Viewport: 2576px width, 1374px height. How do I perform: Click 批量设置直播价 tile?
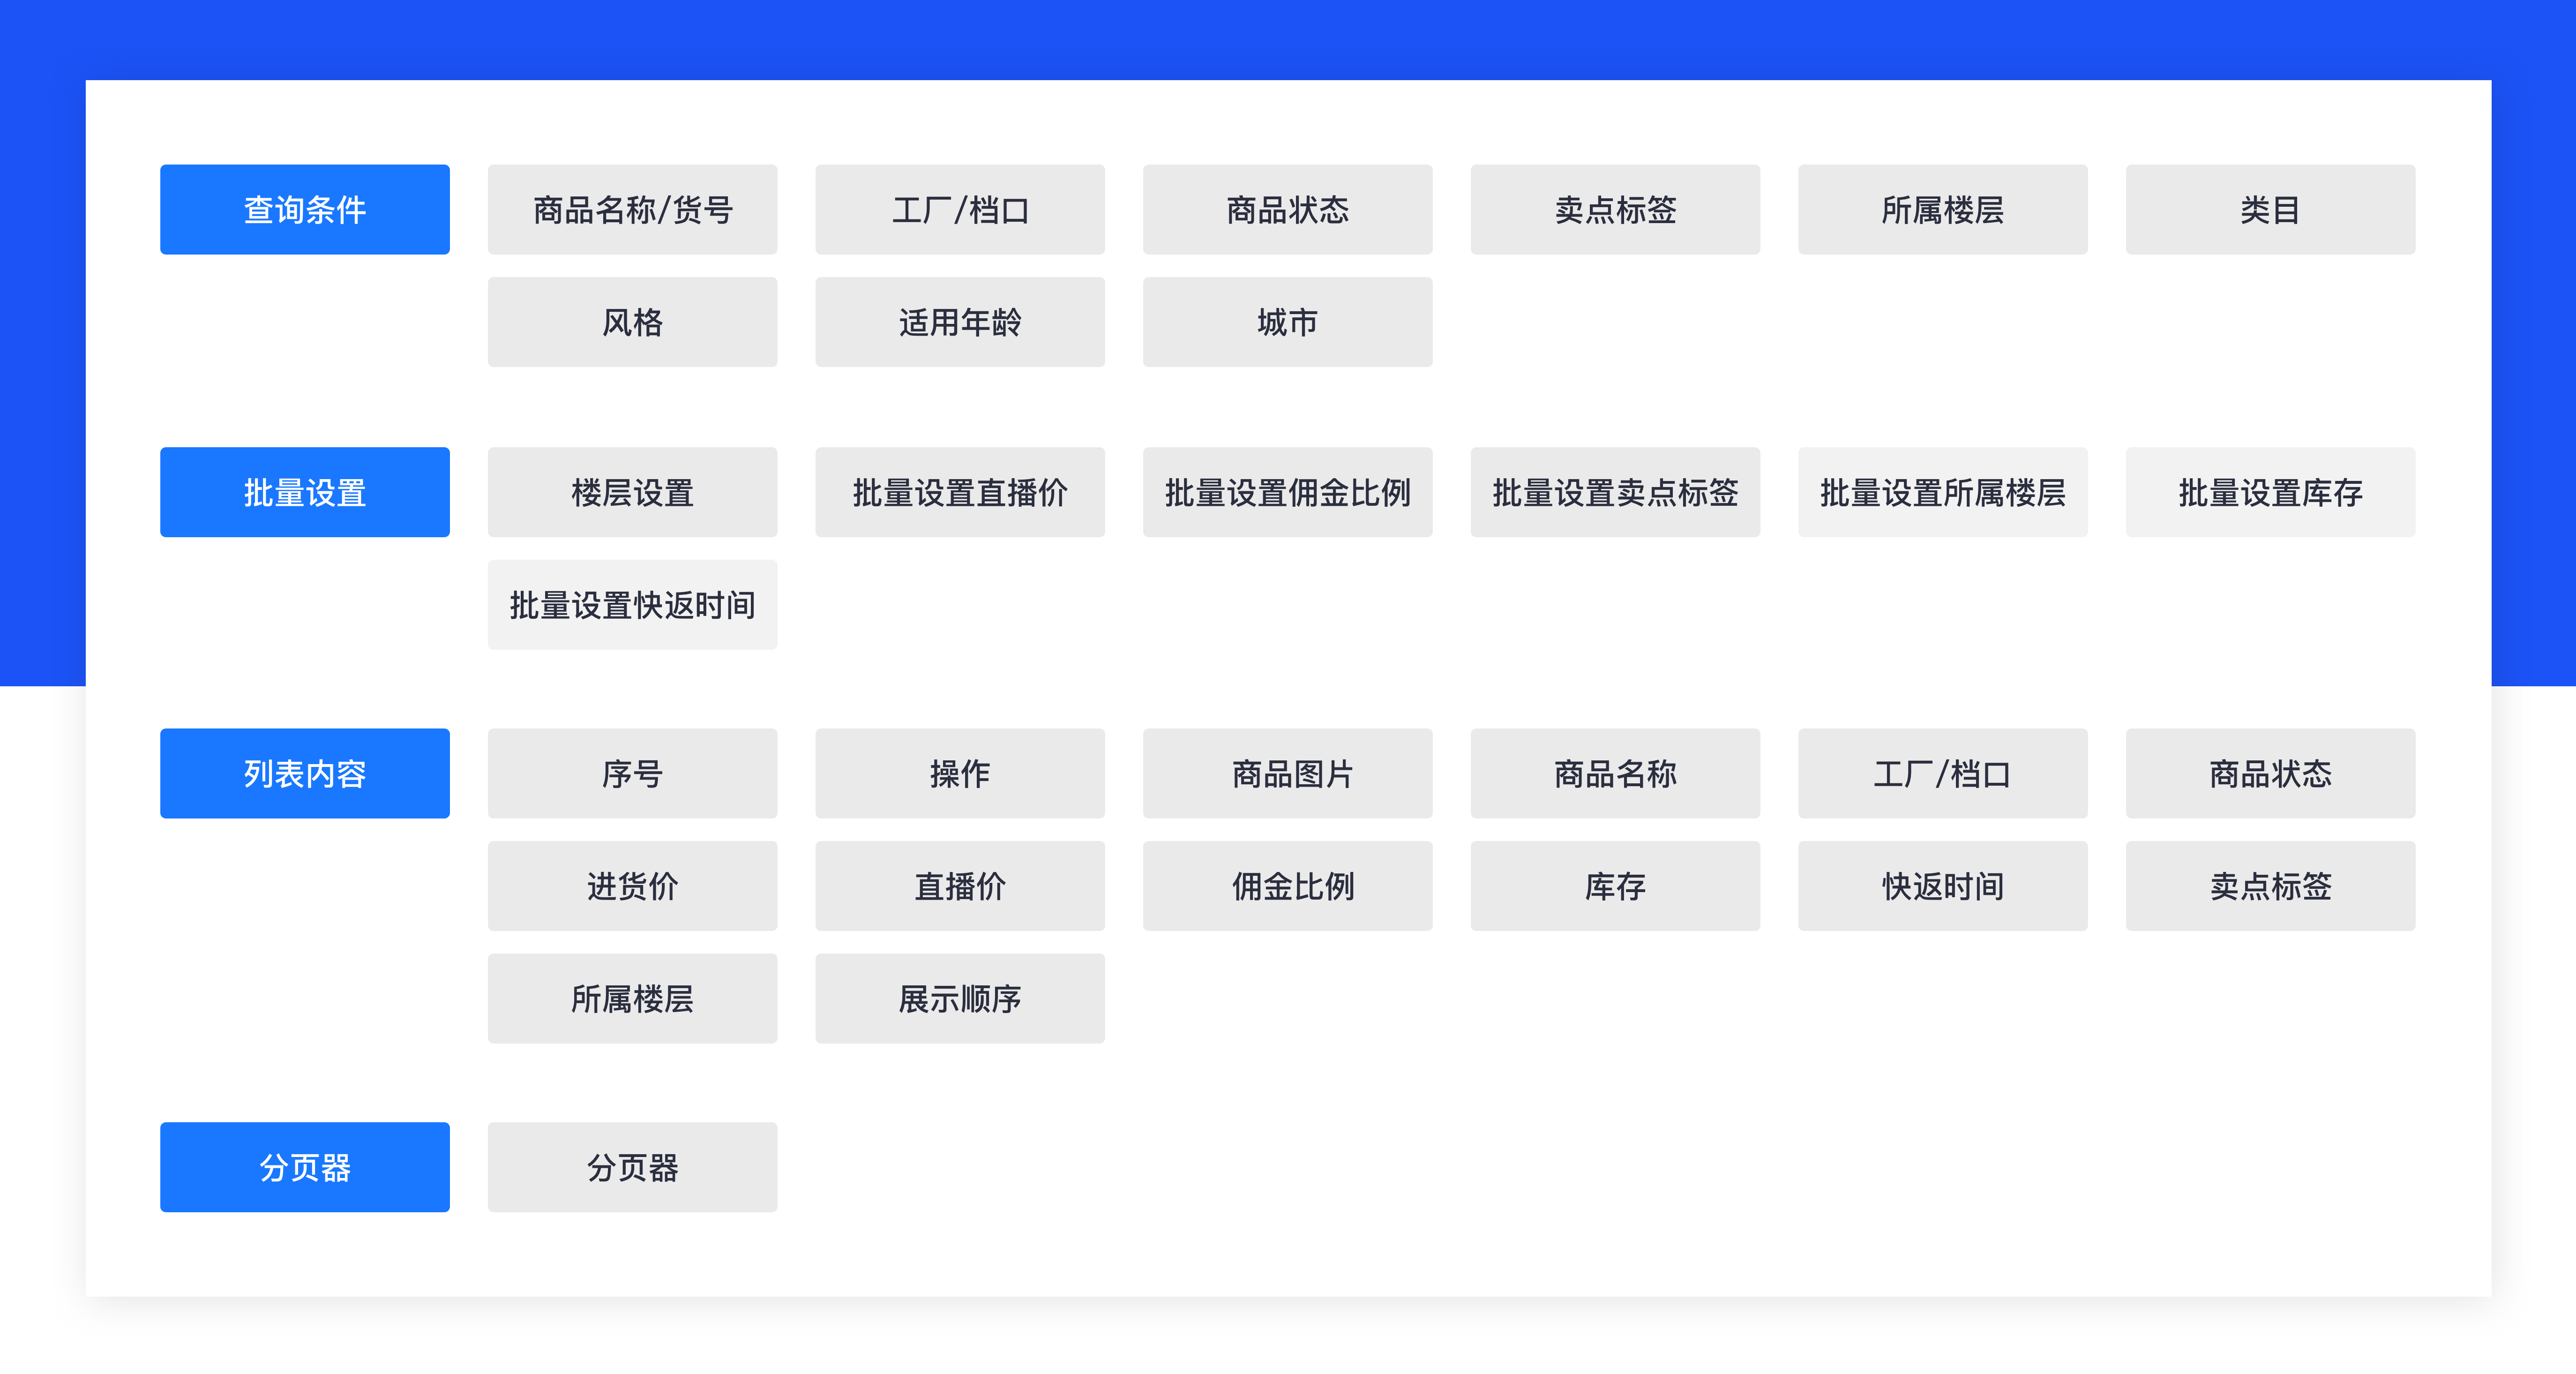coord(959,492)
